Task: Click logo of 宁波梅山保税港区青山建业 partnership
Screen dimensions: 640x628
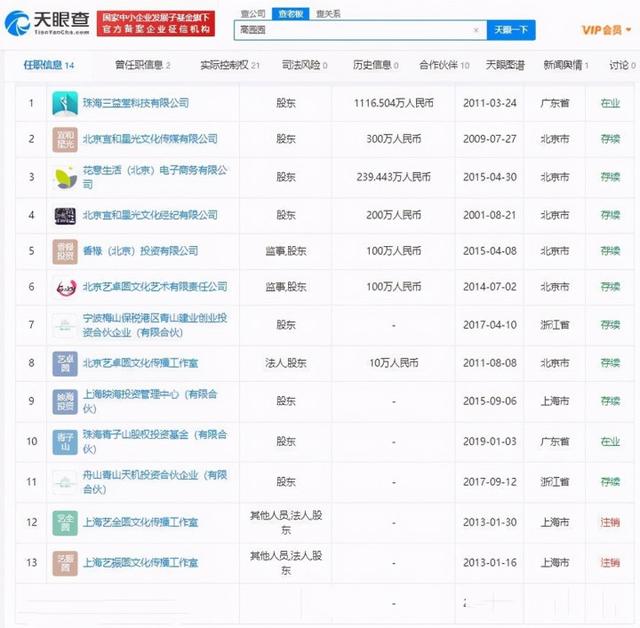Action: [x=65, y=325]
